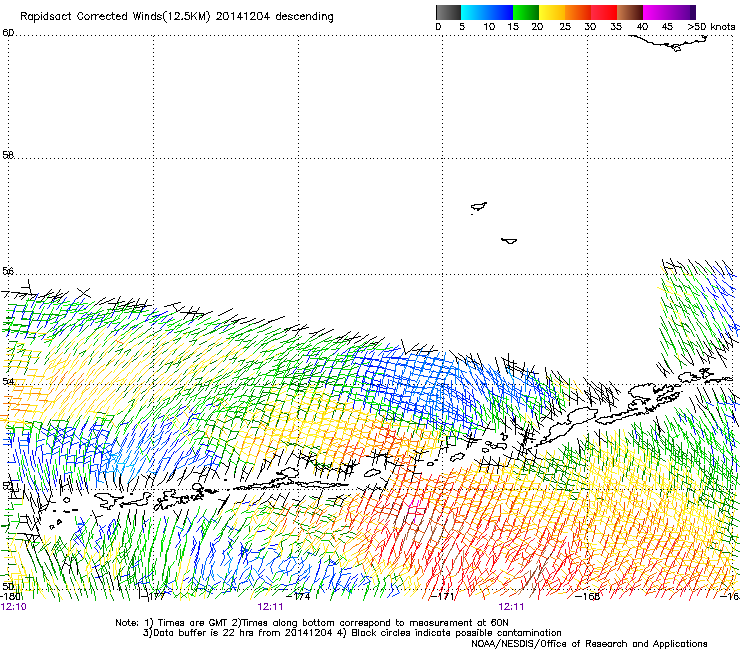This screenshot has height=650, width=740.
Task: Click the larger island outline north of 56N
Action: coord(479,206)
